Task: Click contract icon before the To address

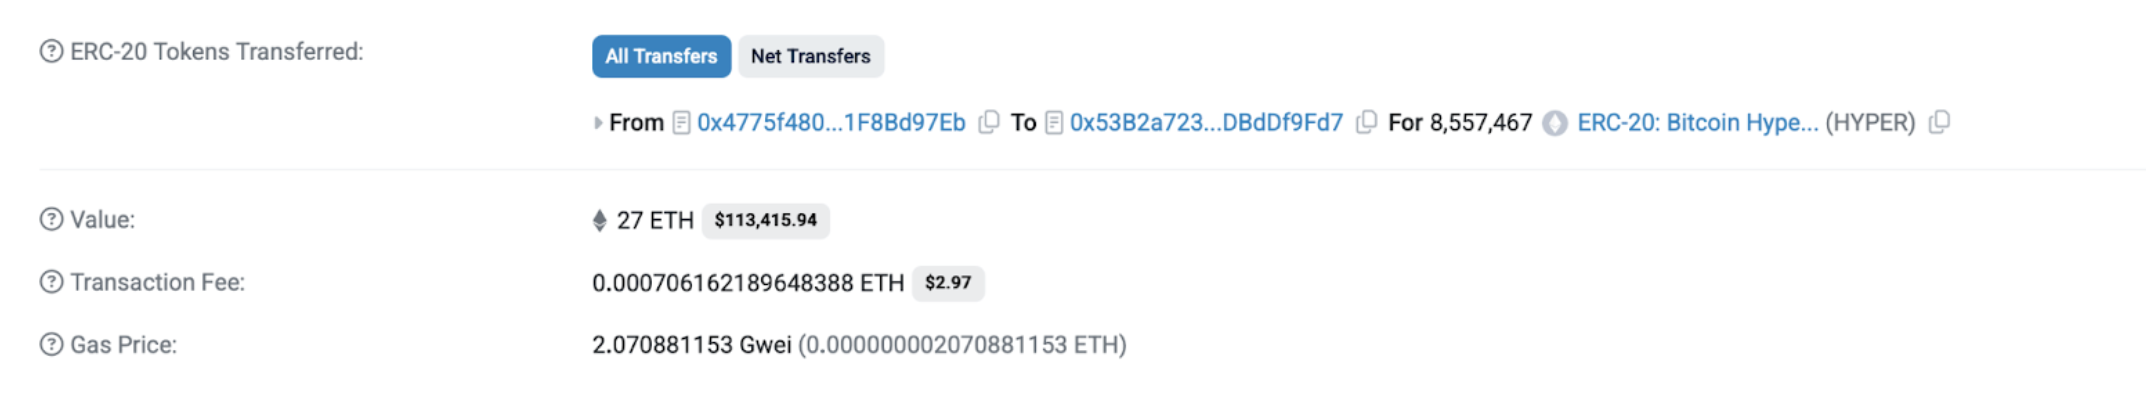Action: point(1053,123)
